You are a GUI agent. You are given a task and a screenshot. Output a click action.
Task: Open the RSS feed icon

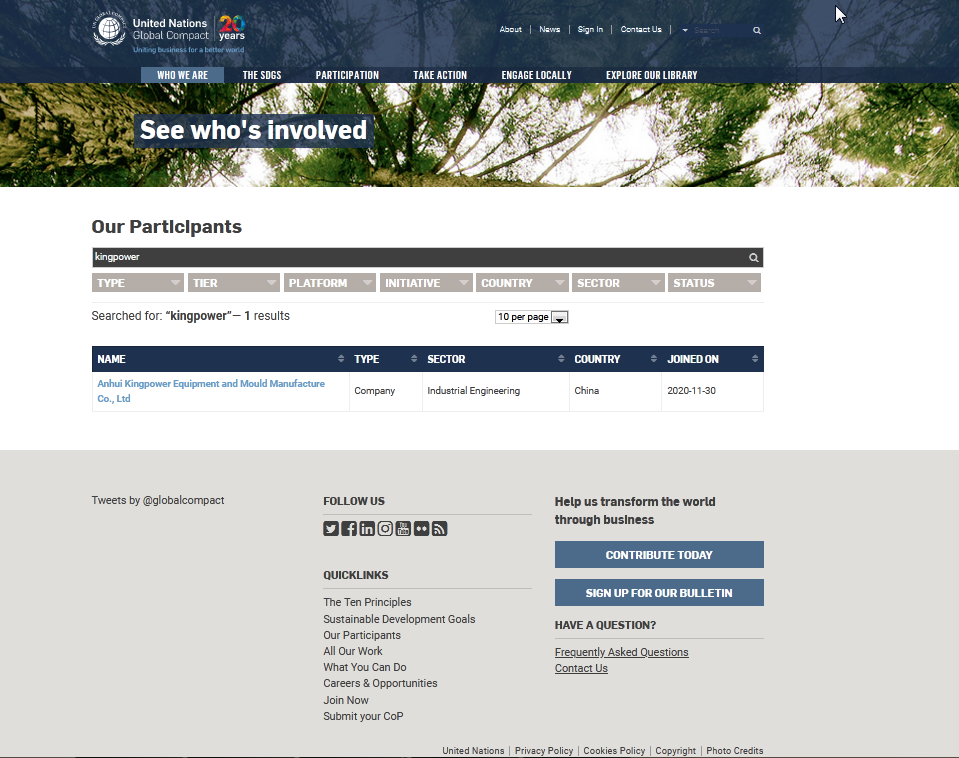(439, 529)
